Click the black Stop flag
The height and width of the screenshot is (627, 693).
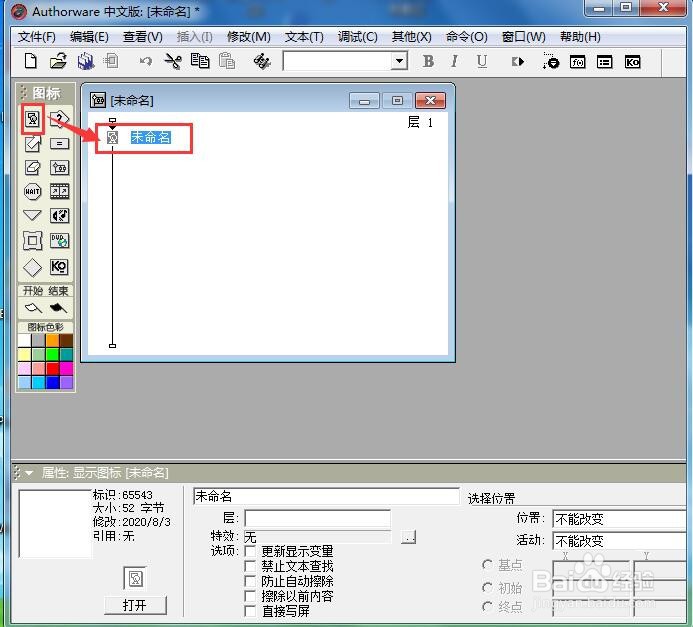(x=58, y=308)
